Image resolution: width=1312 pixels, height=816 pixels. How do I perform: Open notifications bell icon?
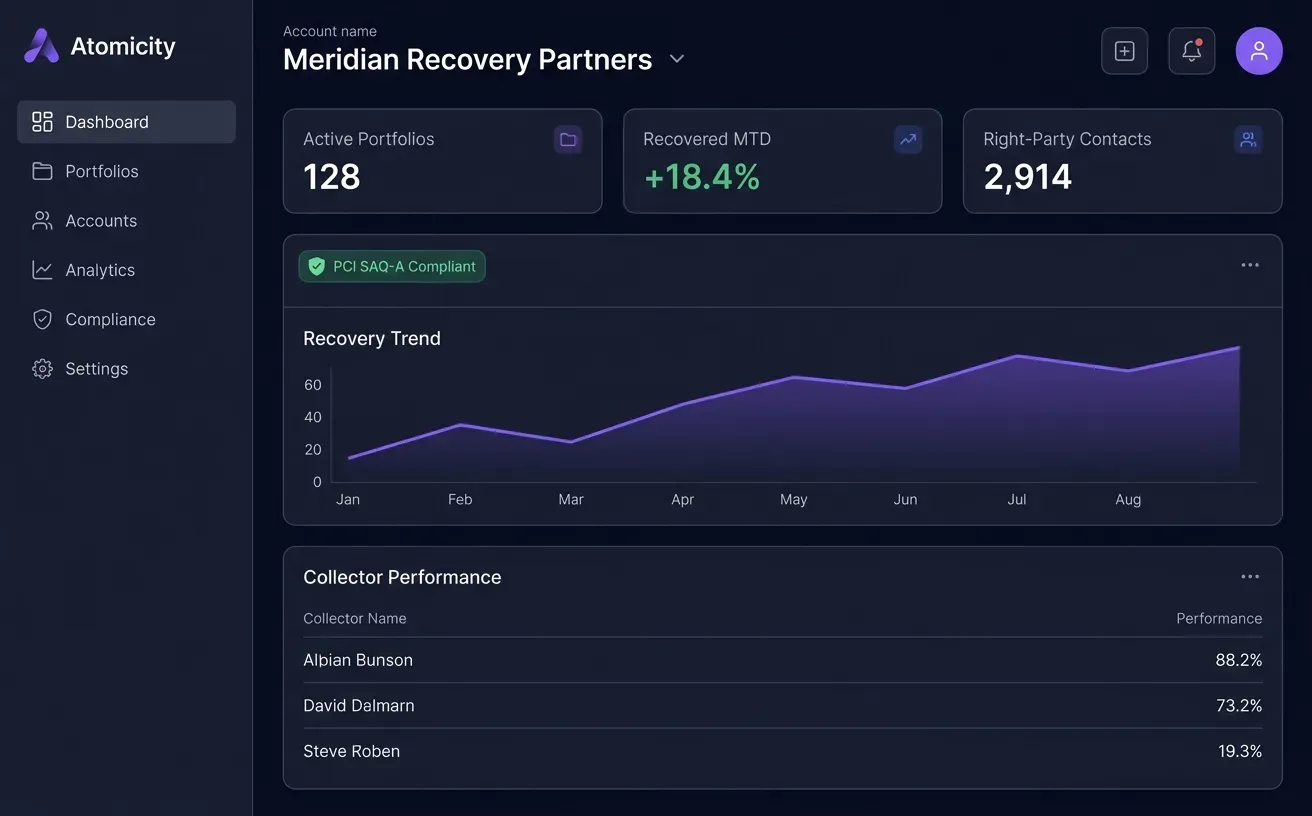[x=1192, y=51]
